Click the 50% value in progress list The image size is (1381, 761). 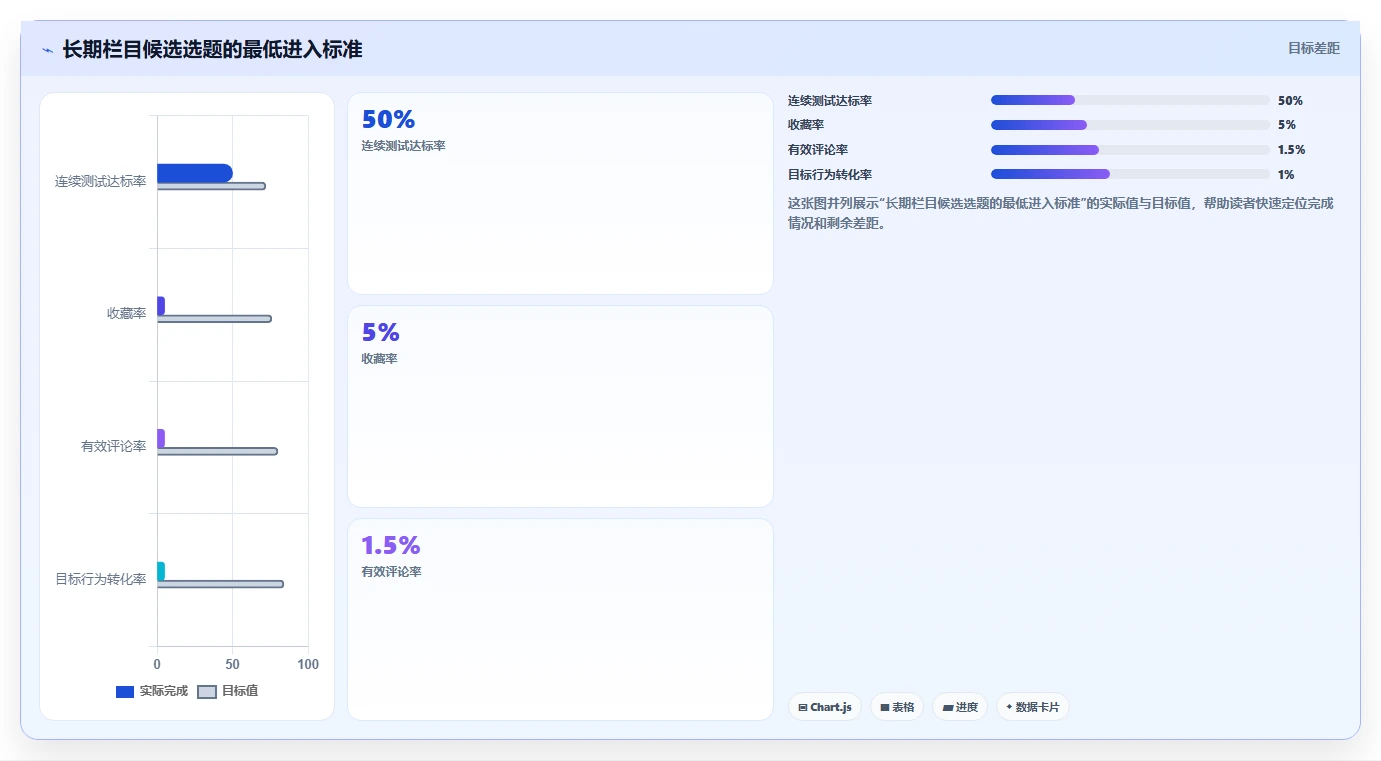tap(1290, 101)
